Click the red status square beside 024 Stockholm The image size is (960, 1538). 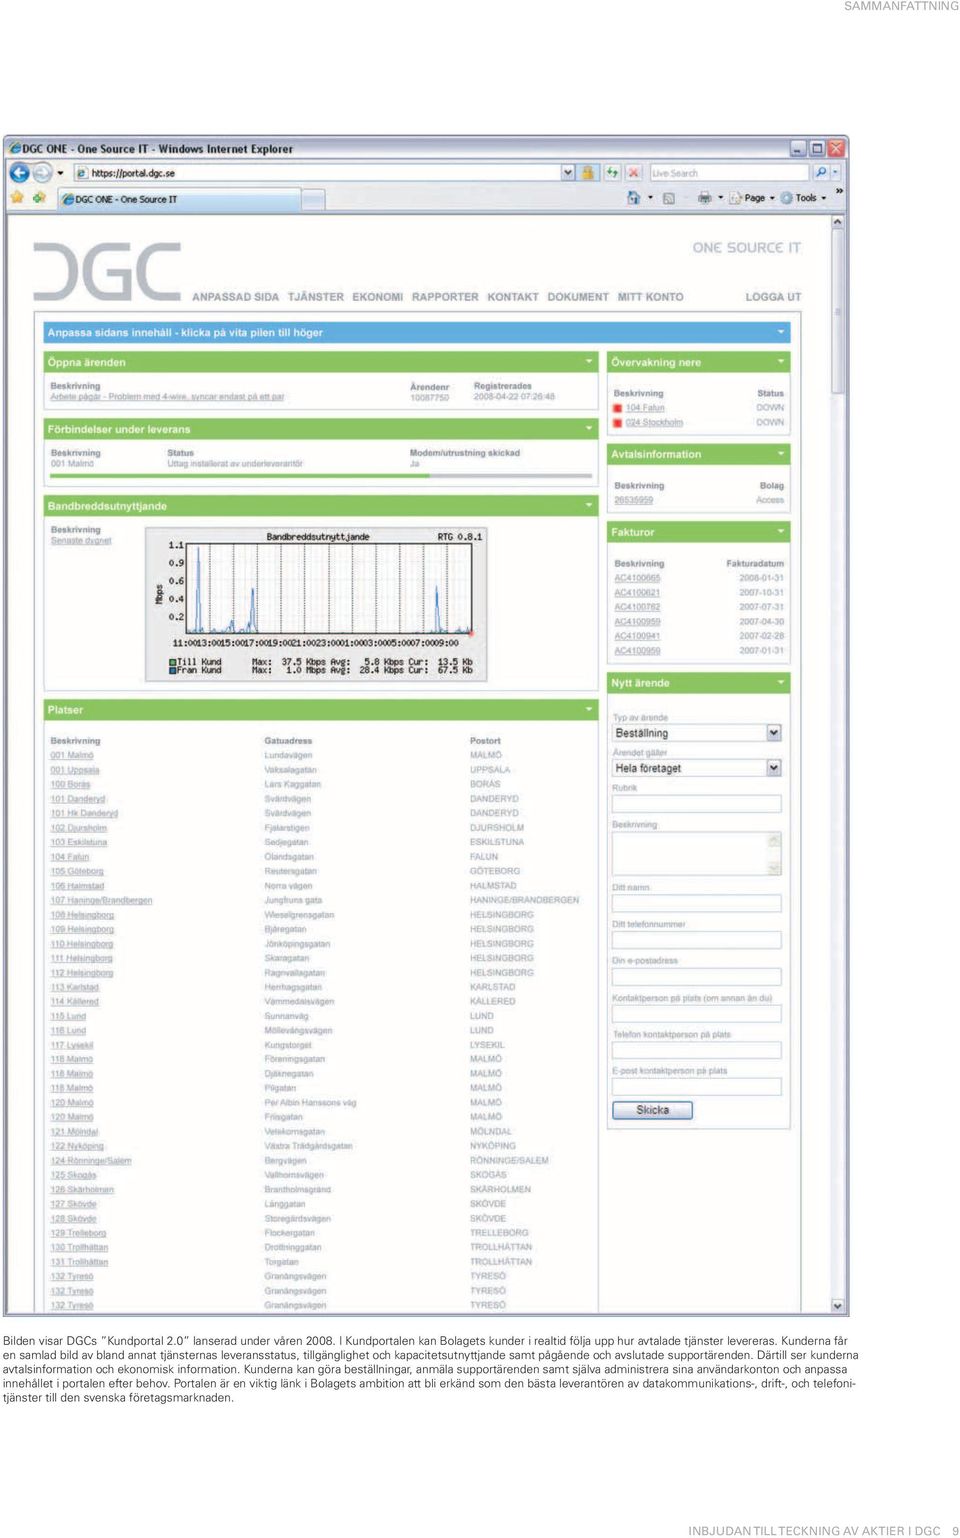[x=618, y=423]
